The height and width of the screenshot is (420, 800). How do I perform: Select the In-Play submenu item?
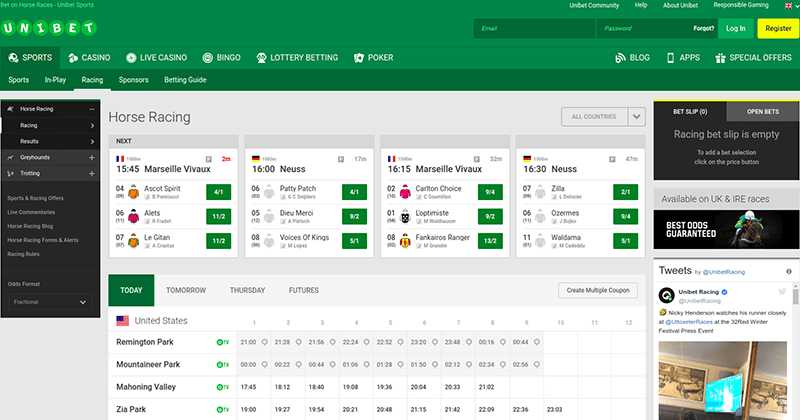[55, 79]
